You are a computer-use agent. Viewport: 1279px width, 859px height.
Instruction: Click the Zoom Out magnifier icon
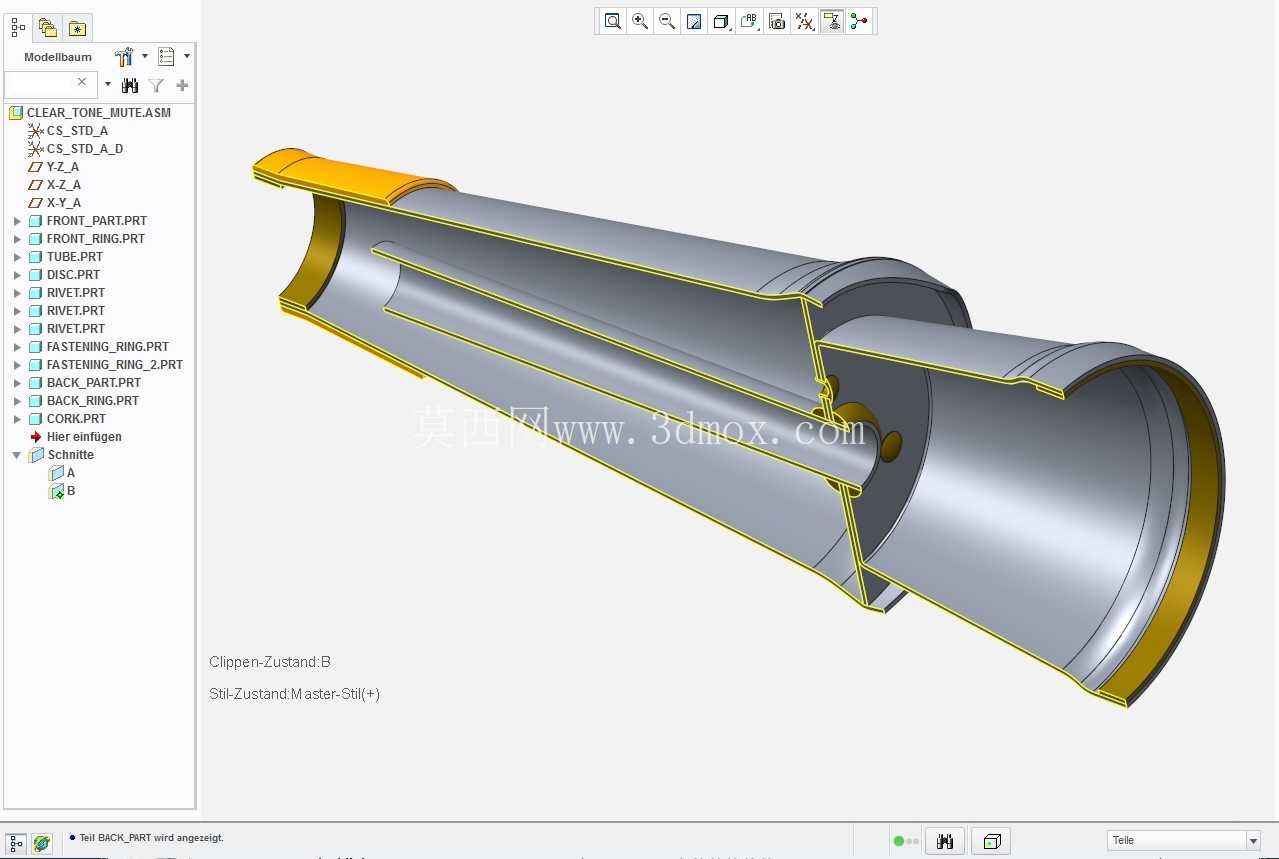[667, 21]
